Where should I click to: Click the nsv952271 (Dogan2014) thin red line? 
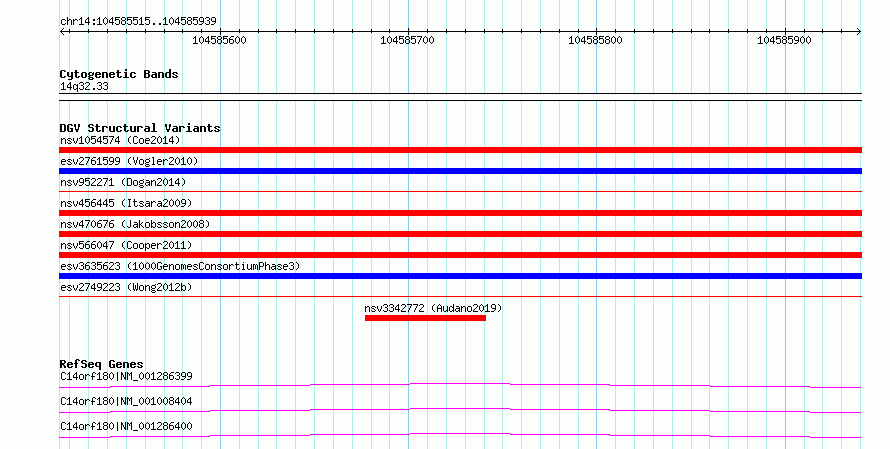460,192
